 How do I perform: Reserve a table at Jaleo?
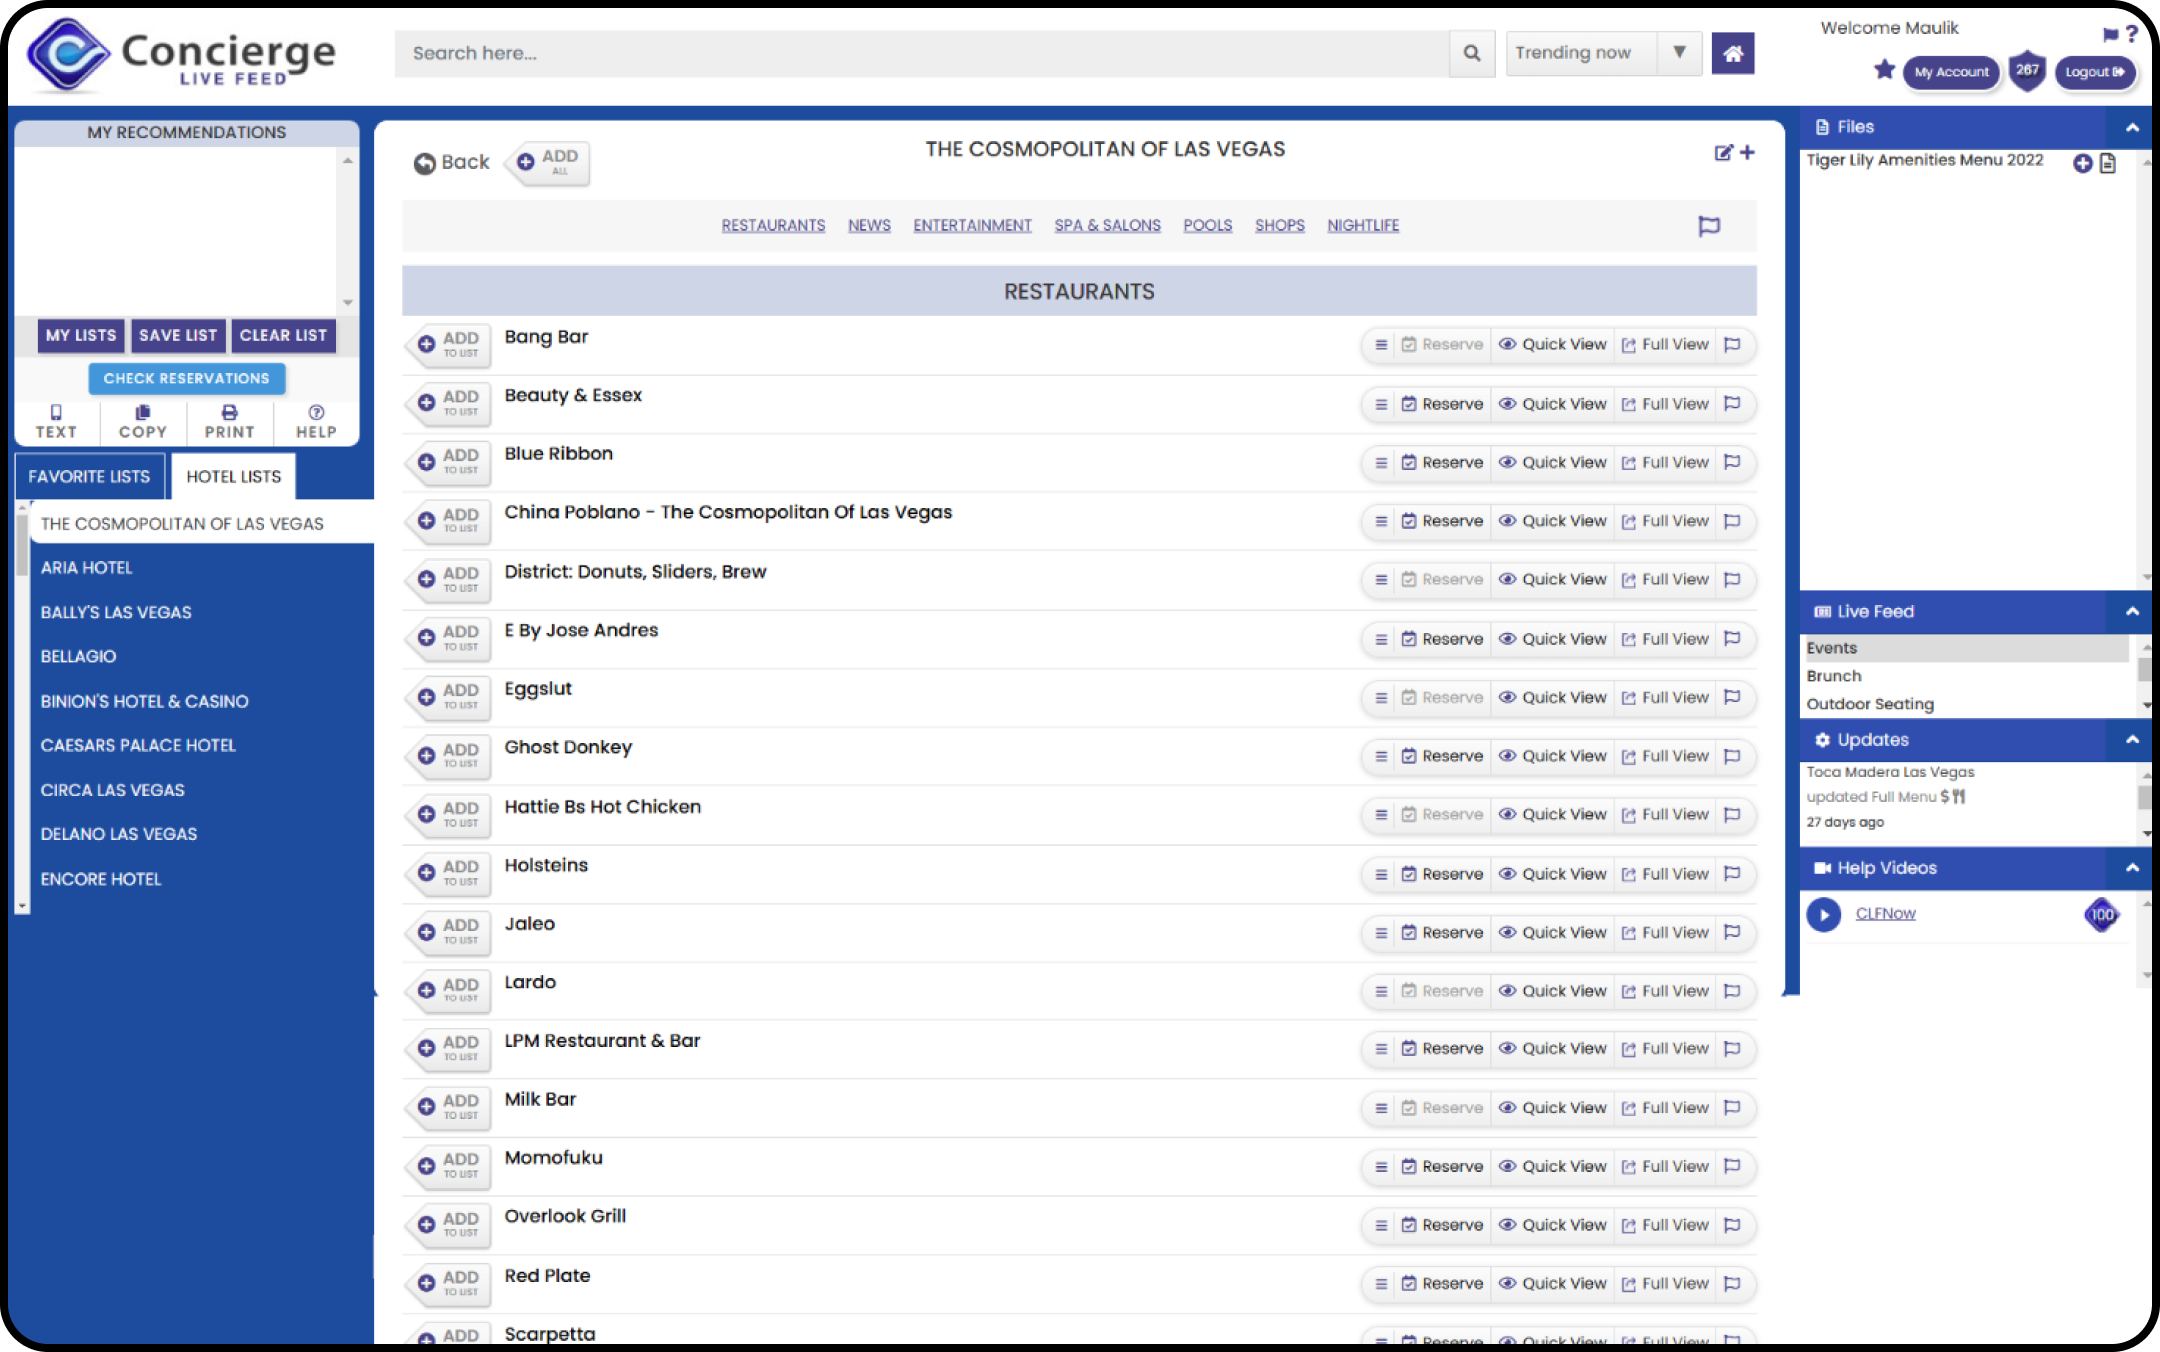[x=1442, y=933]
